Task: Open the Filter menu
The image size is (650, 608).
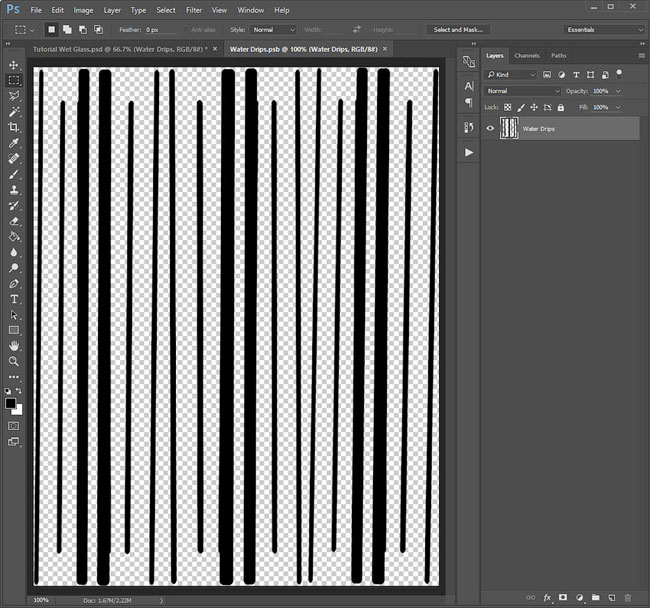Action: pos(194,10)
